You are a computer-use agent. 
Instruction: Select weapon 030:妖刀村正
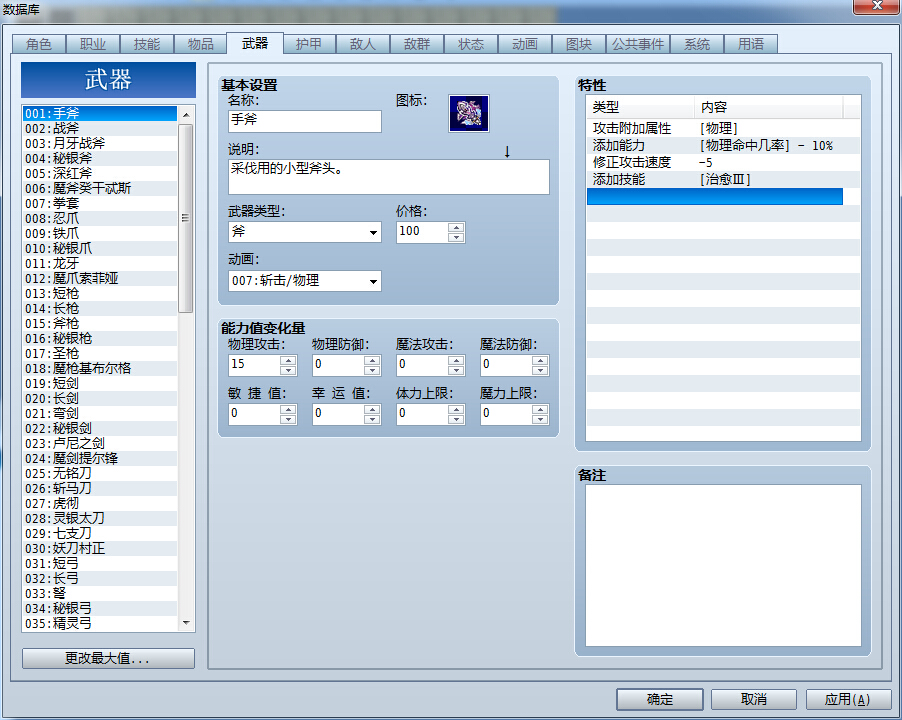click(x=100, y=548)
